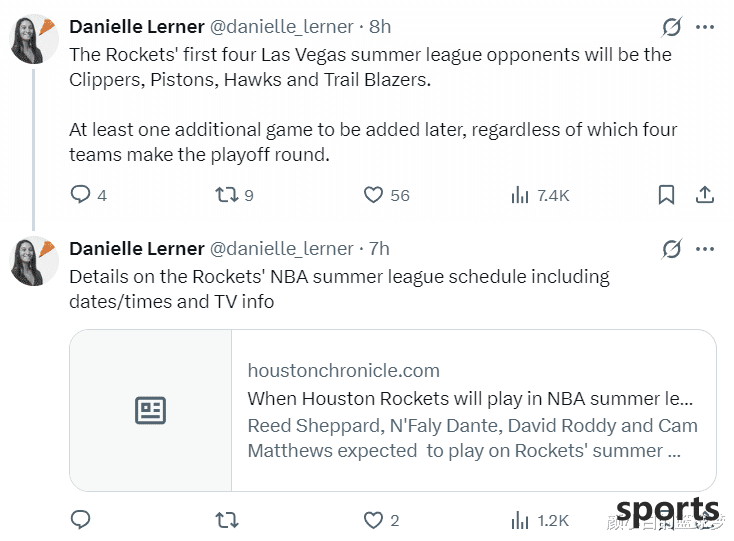Bookmark the first Danielle Lerner tweet
This screenshot has width=734, height=541.
tap(666, 195)
